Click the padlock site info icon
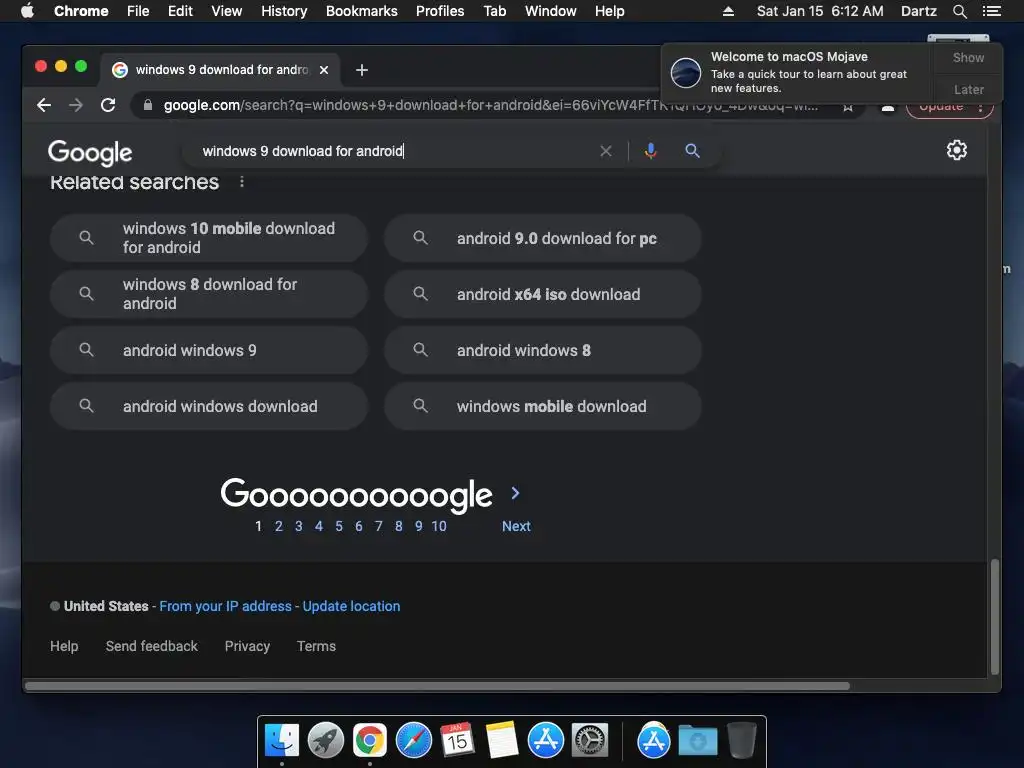The height and width of the screenshot is (768, 1024). click(x=148, y=105)
